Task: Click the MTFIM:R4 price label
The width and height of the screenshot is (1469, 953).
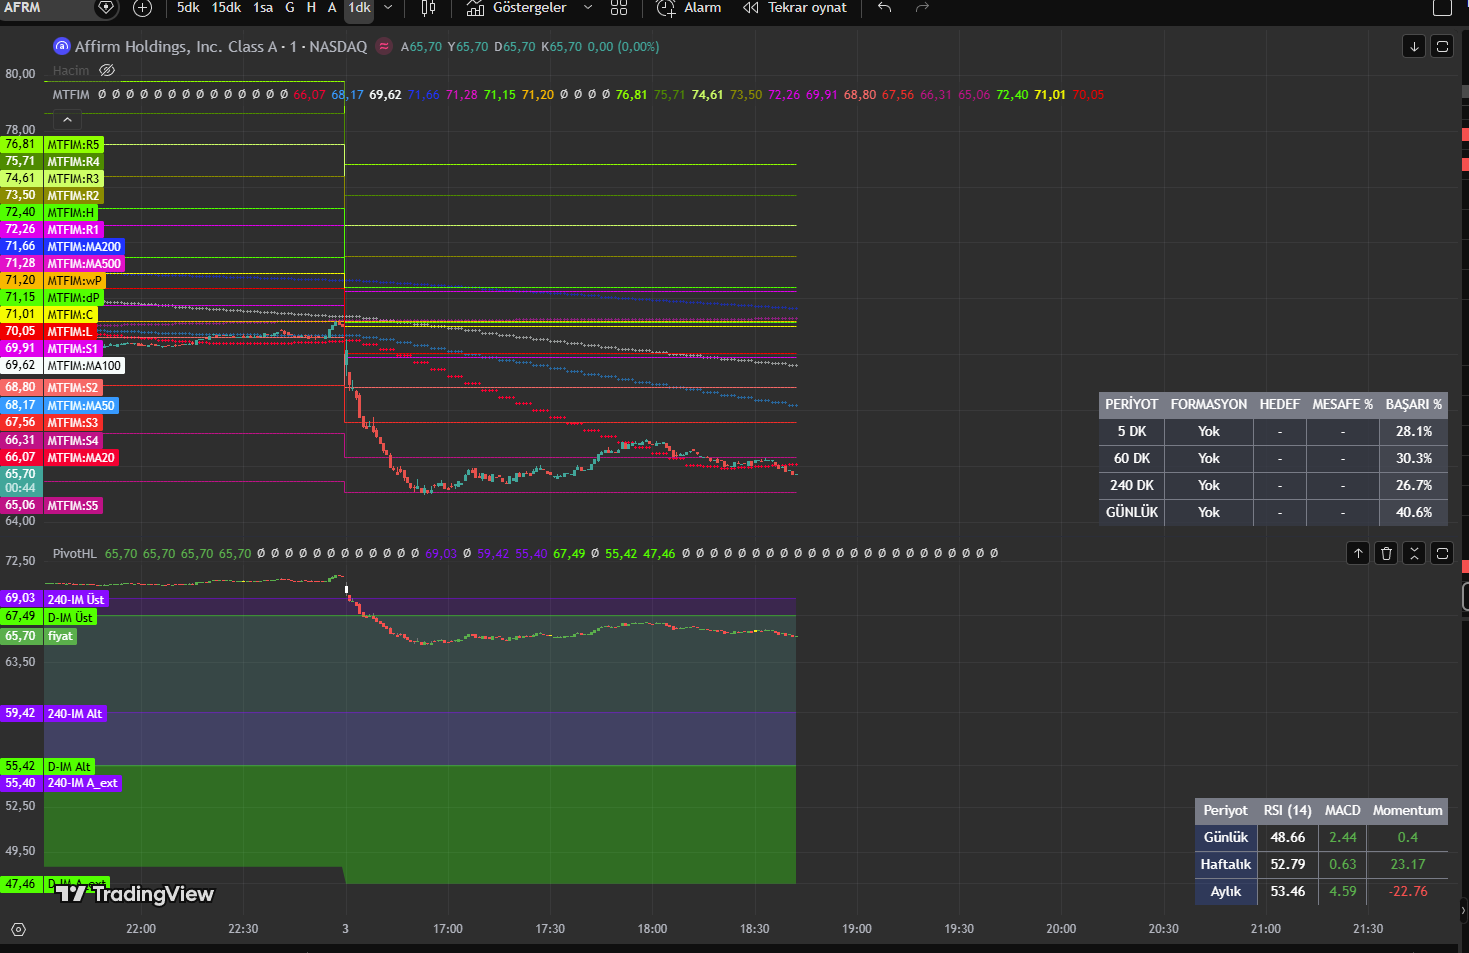Action: tap(74, 162)
